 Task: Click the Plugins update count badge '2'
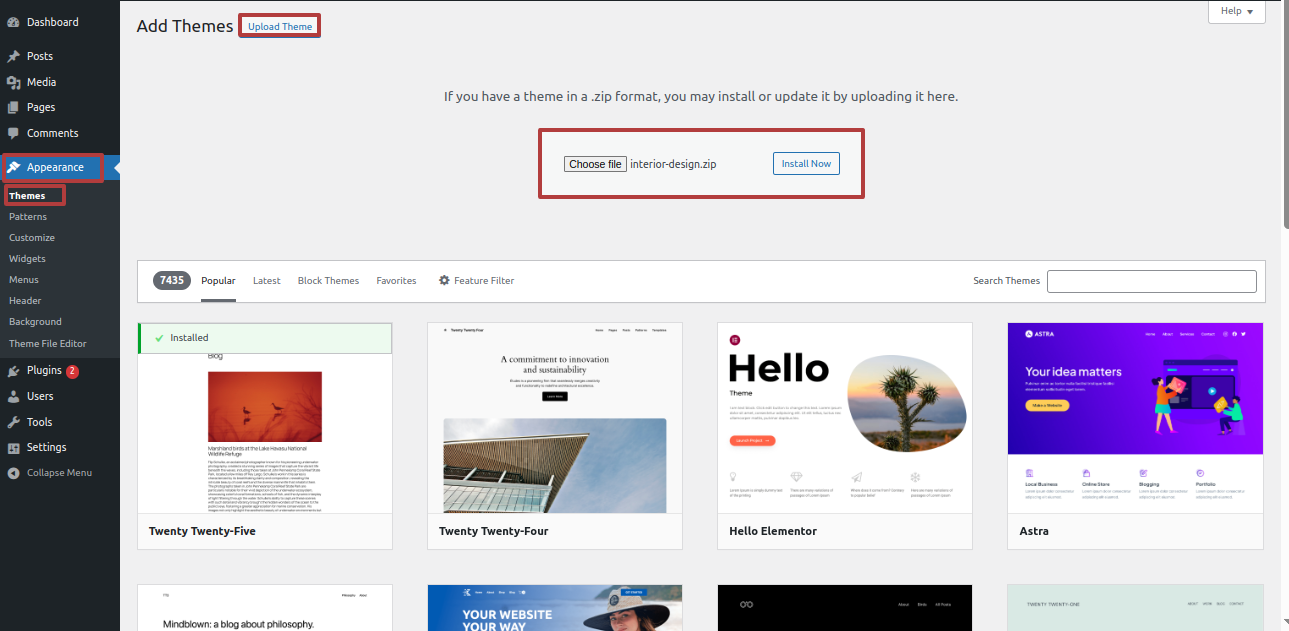pos(73,371)
